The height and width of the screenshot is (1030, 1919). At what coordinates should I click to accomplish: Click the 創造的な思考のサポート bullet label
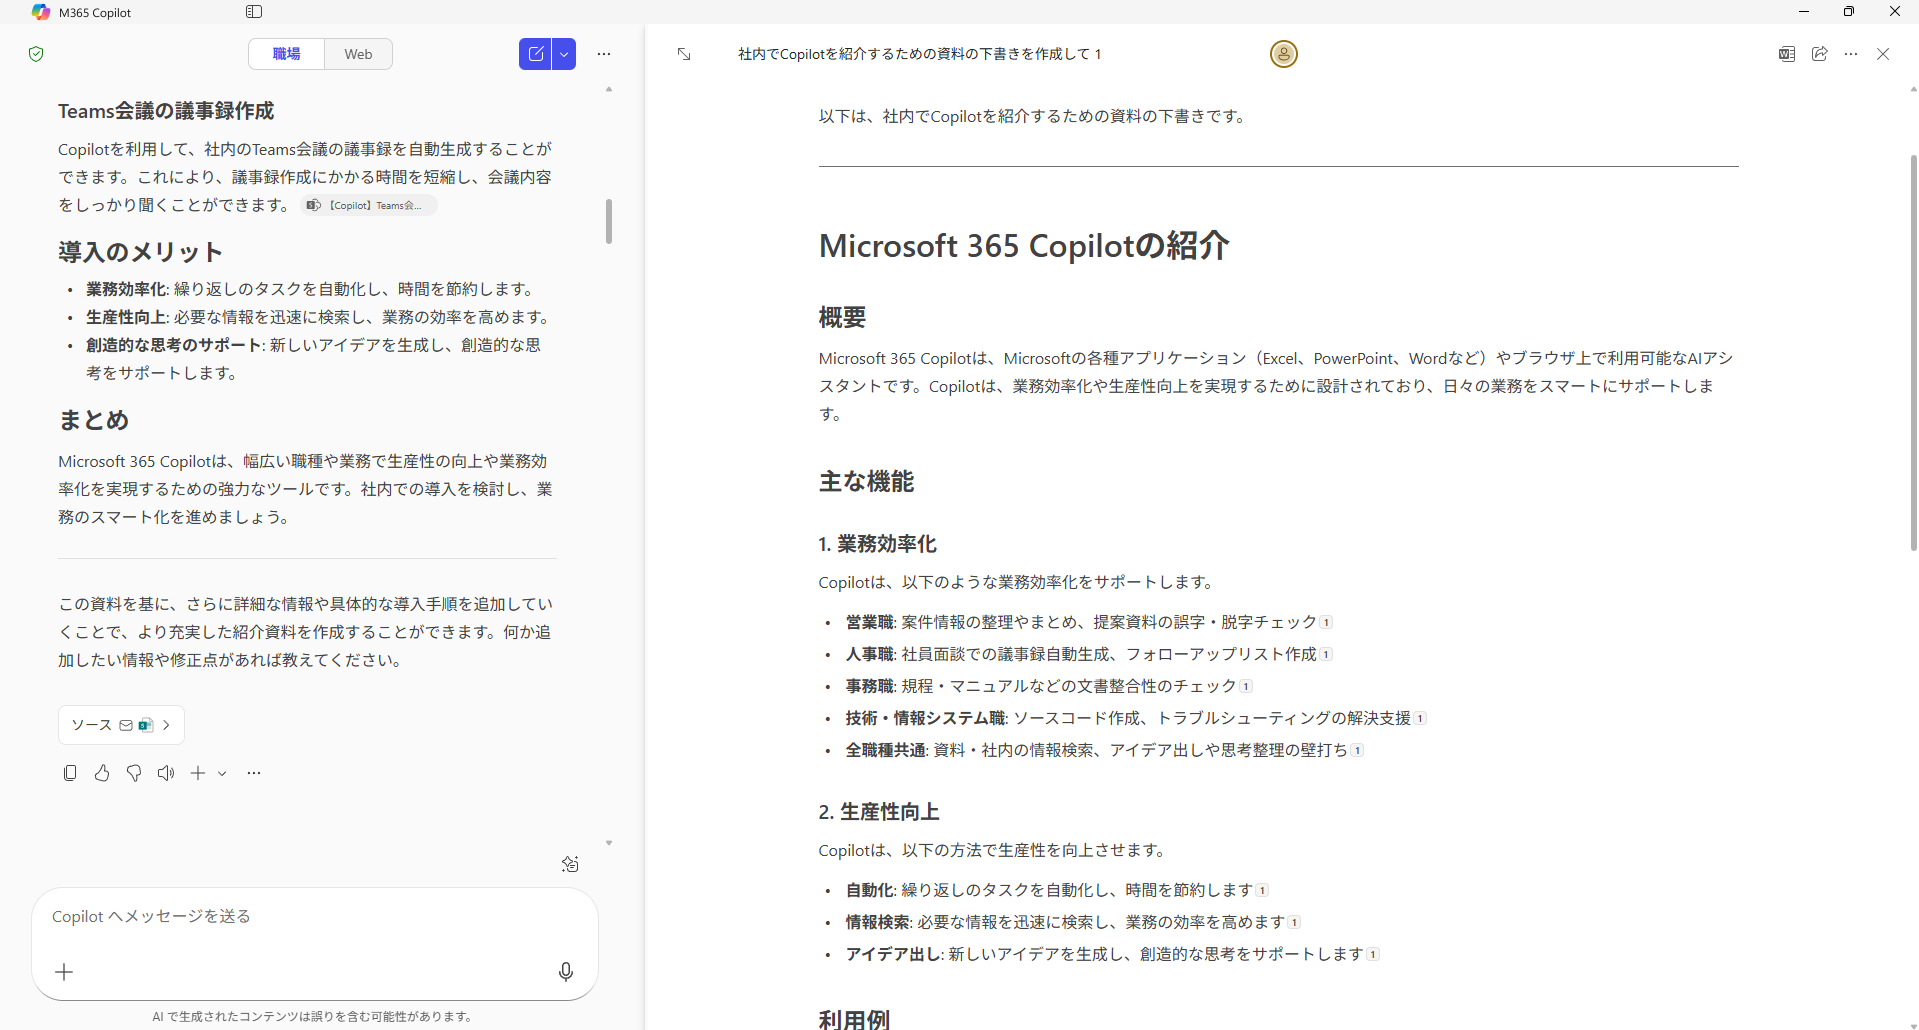(x=174, y=345)
